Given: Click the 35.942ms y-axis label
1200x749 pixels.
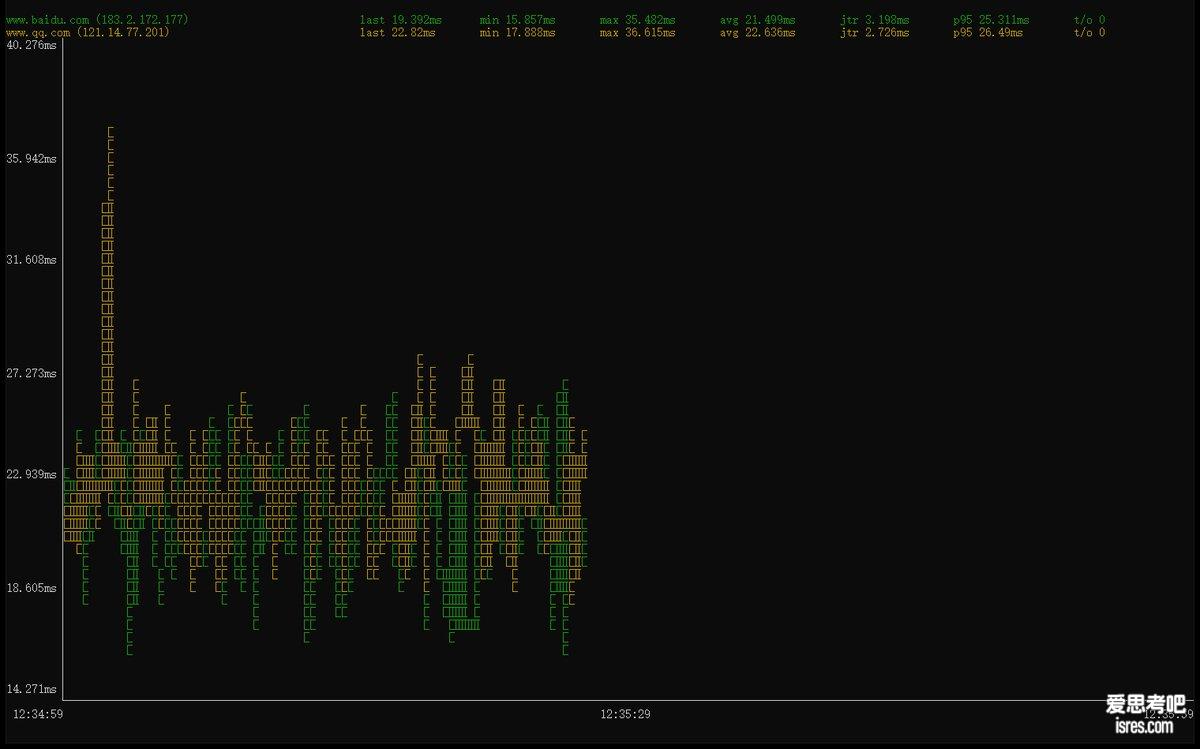Looking at the screenshot, I should [x=32, y=159].
